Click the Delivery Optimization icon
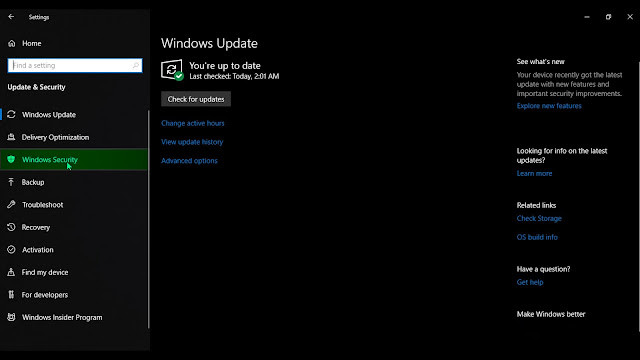640x360 pixels. click(11, 137)
